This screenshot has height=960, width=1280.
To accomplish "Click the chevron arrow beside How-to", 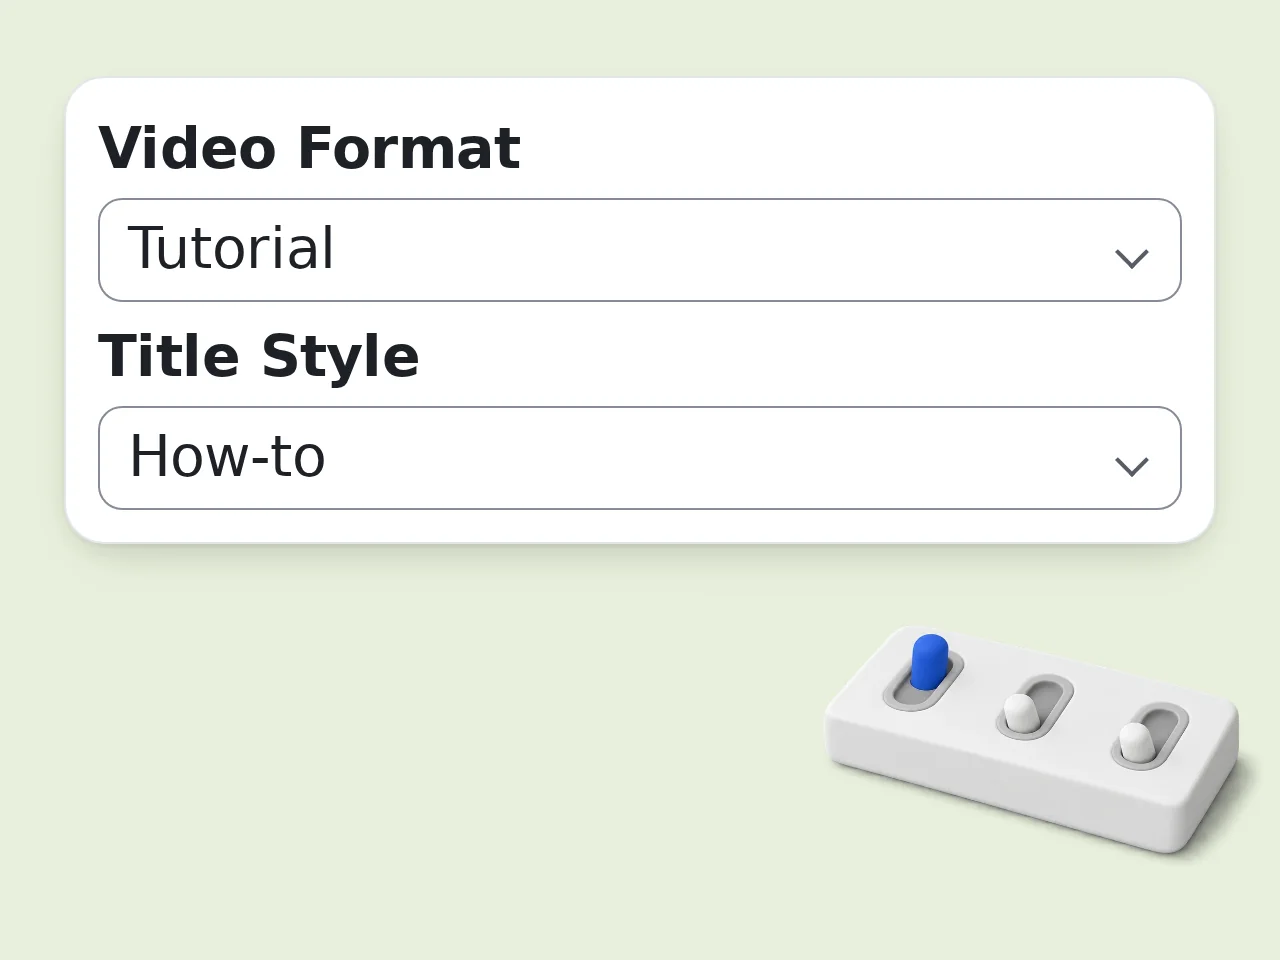I will tap(1131, 467).
